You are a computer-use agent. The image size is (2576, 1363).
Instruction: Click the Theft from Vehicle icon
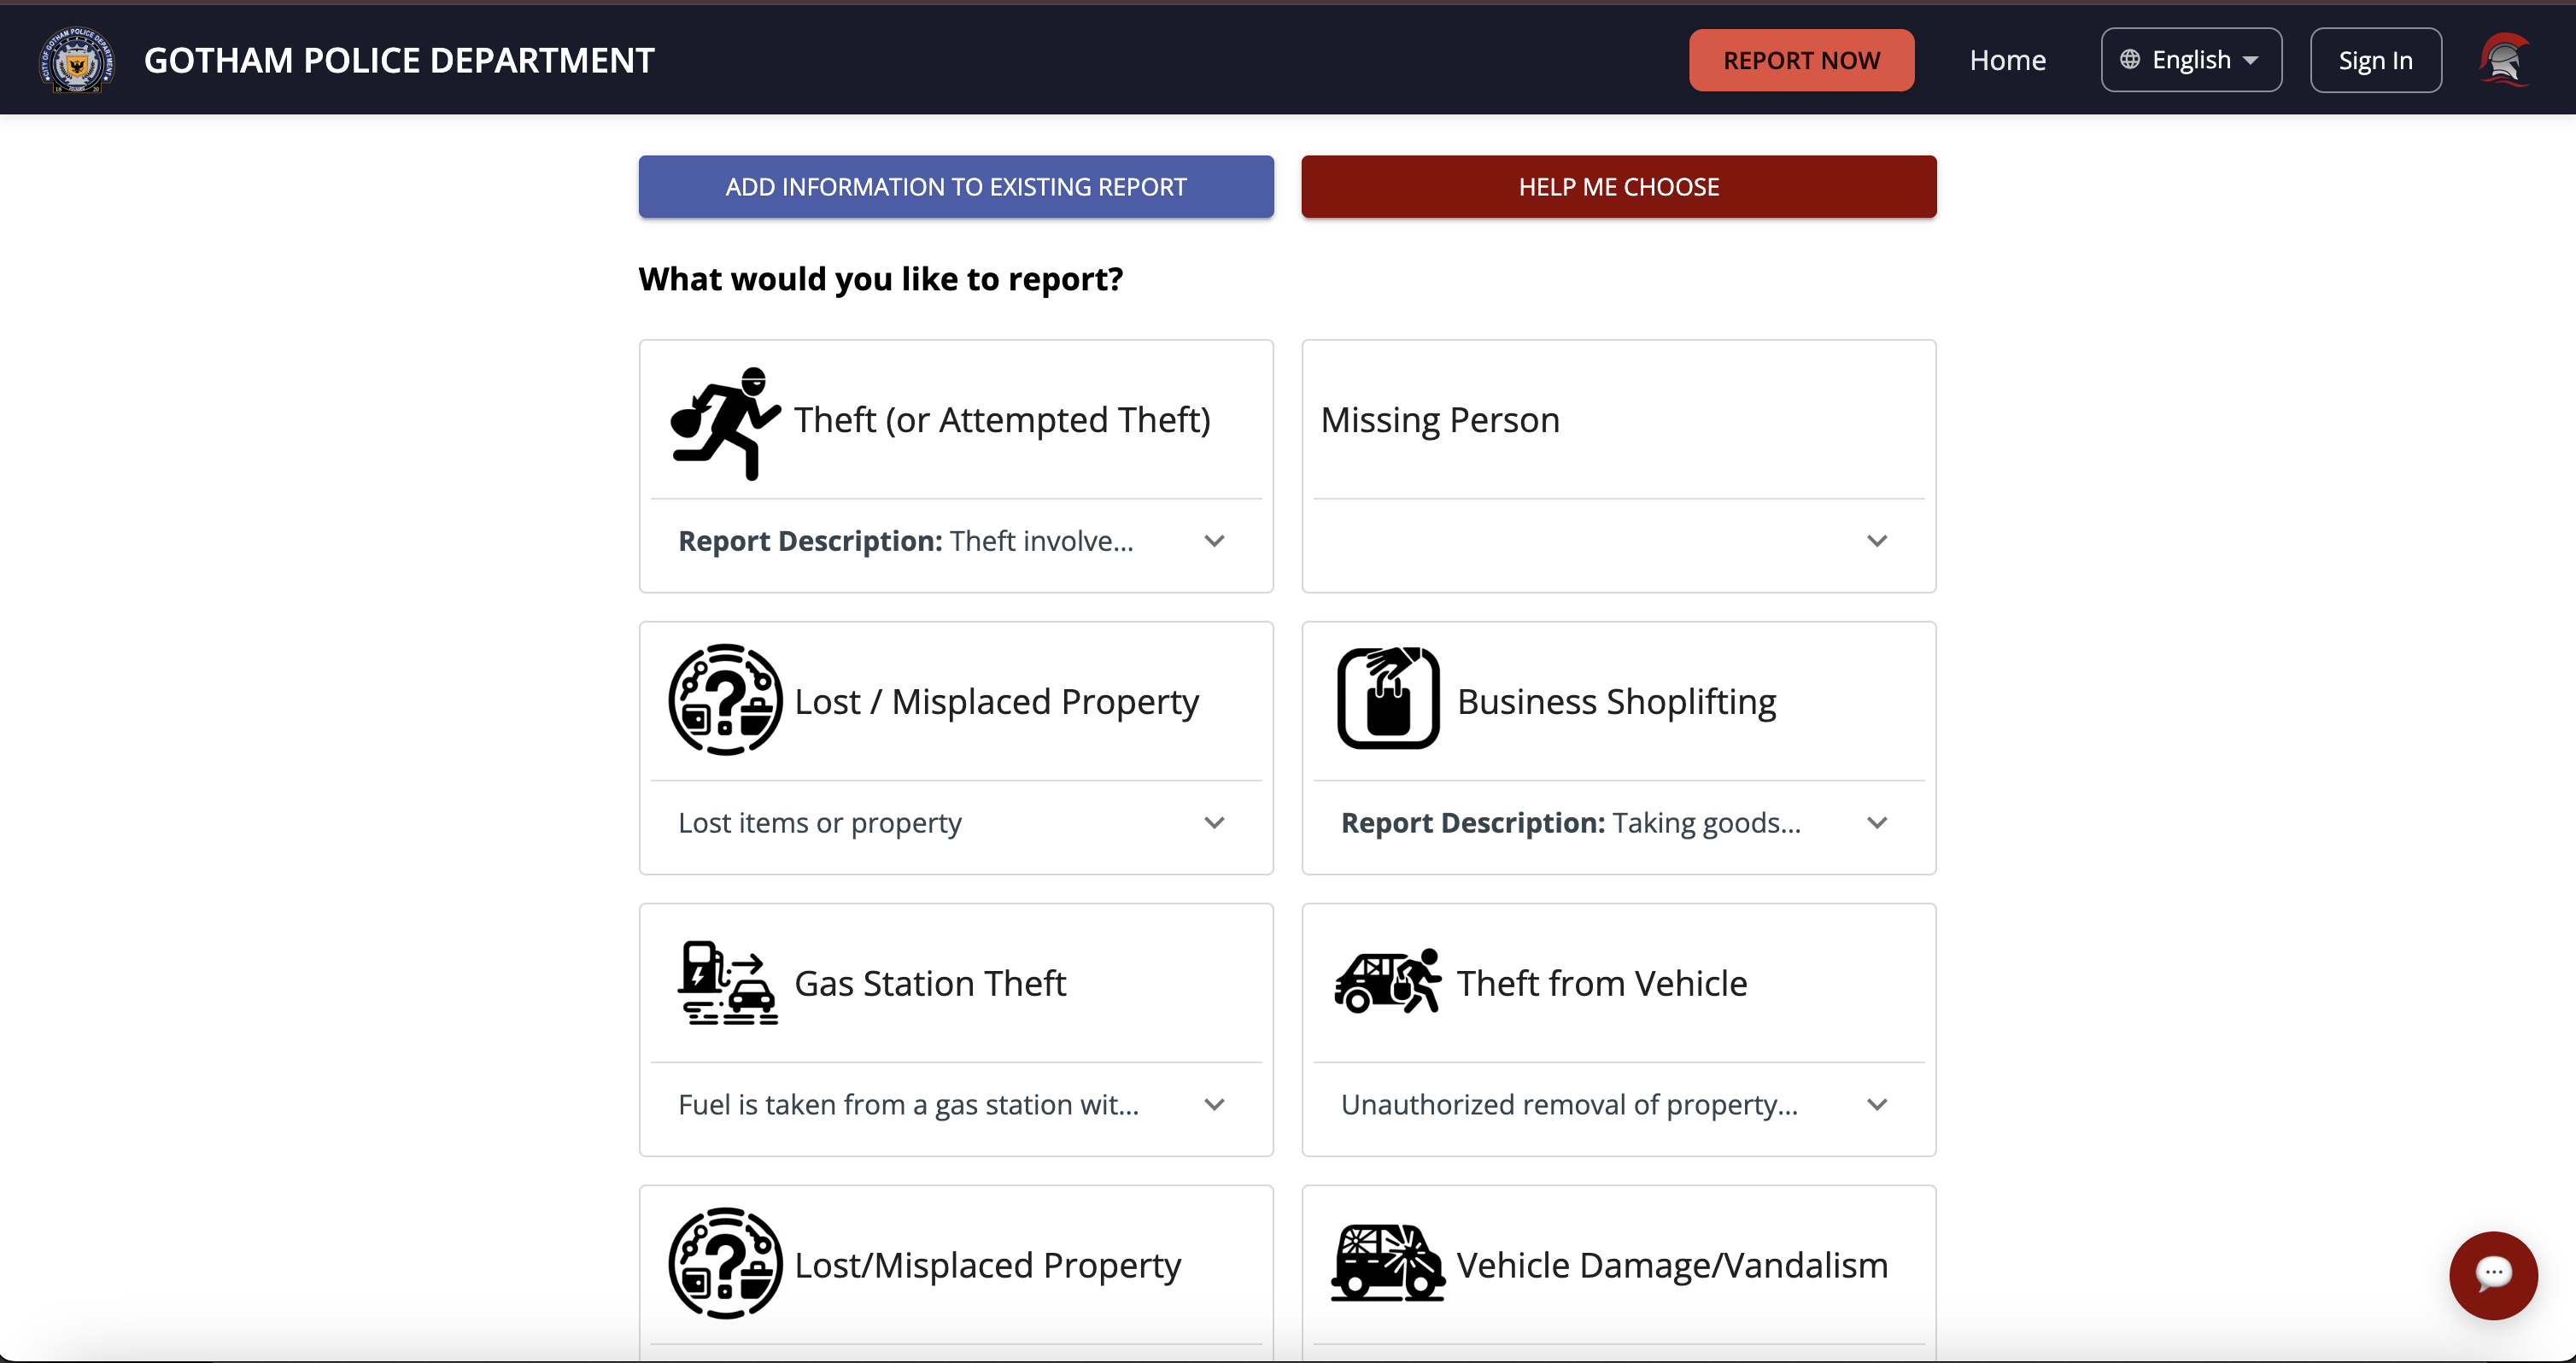pyautogui.click(x=1388, y=981)
